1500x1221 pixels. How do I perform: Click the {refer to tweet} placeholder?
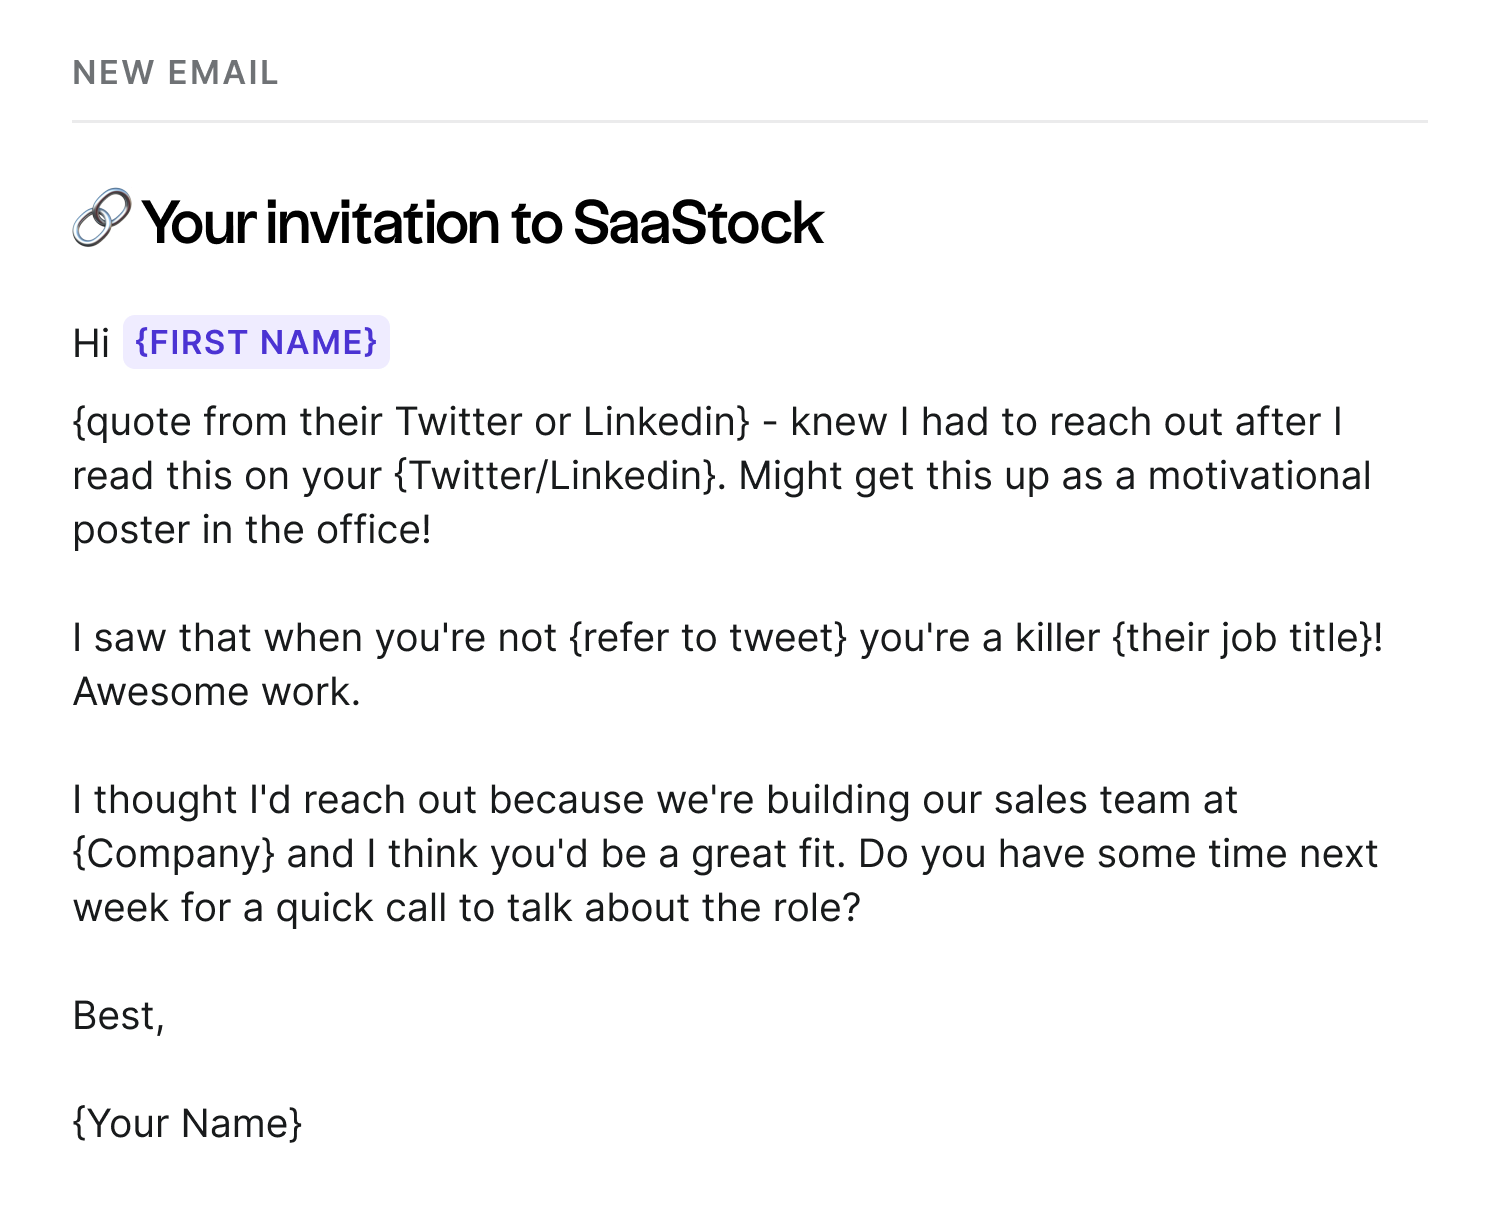(x=708, y=638)
